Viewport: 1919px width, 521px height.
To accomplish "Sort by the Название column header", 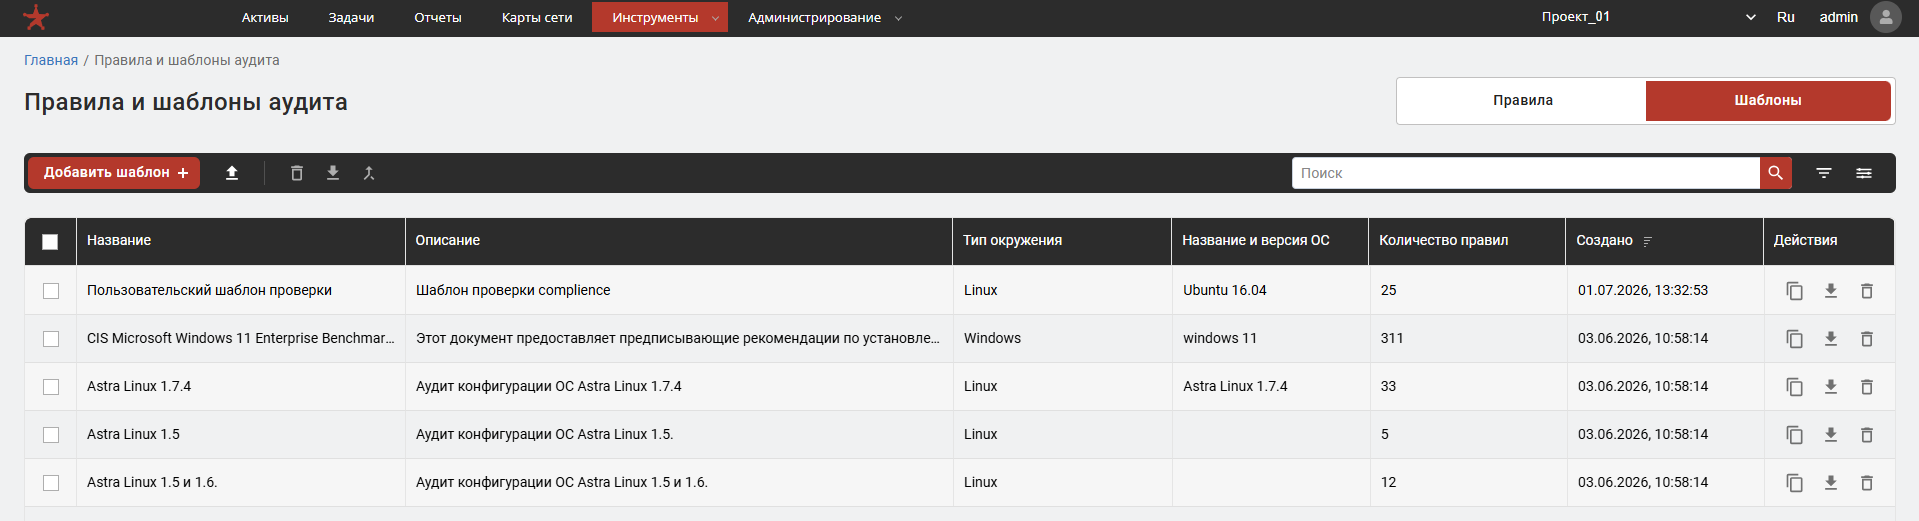I will pos(119,241).
